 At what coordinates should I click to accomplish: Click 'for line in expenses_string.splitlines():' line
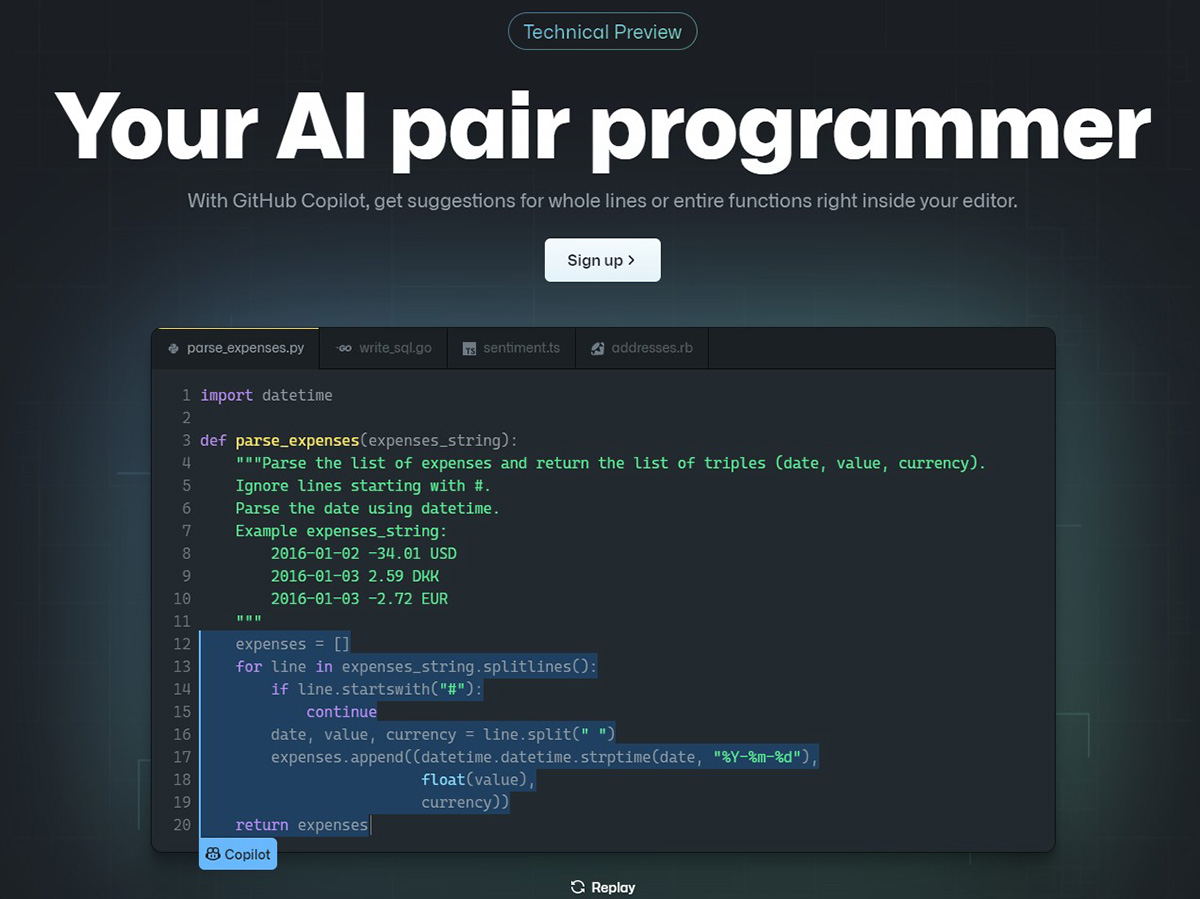tap(416, 666)
